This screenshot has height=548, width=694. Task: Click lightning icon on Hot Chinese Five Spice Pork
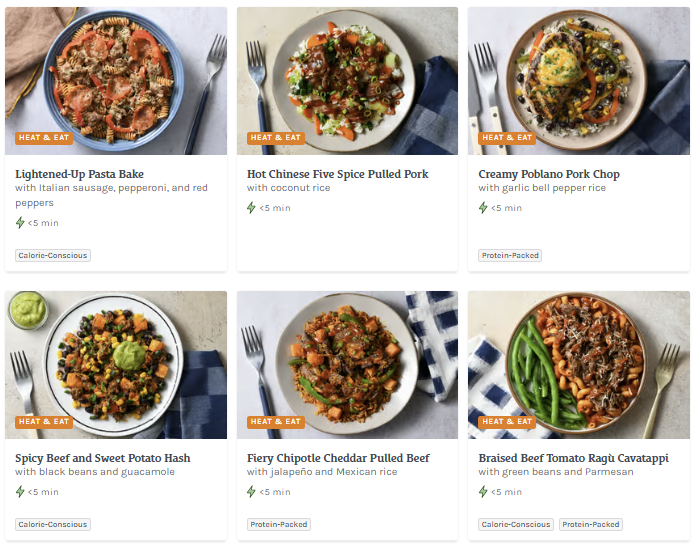[252, 208]
